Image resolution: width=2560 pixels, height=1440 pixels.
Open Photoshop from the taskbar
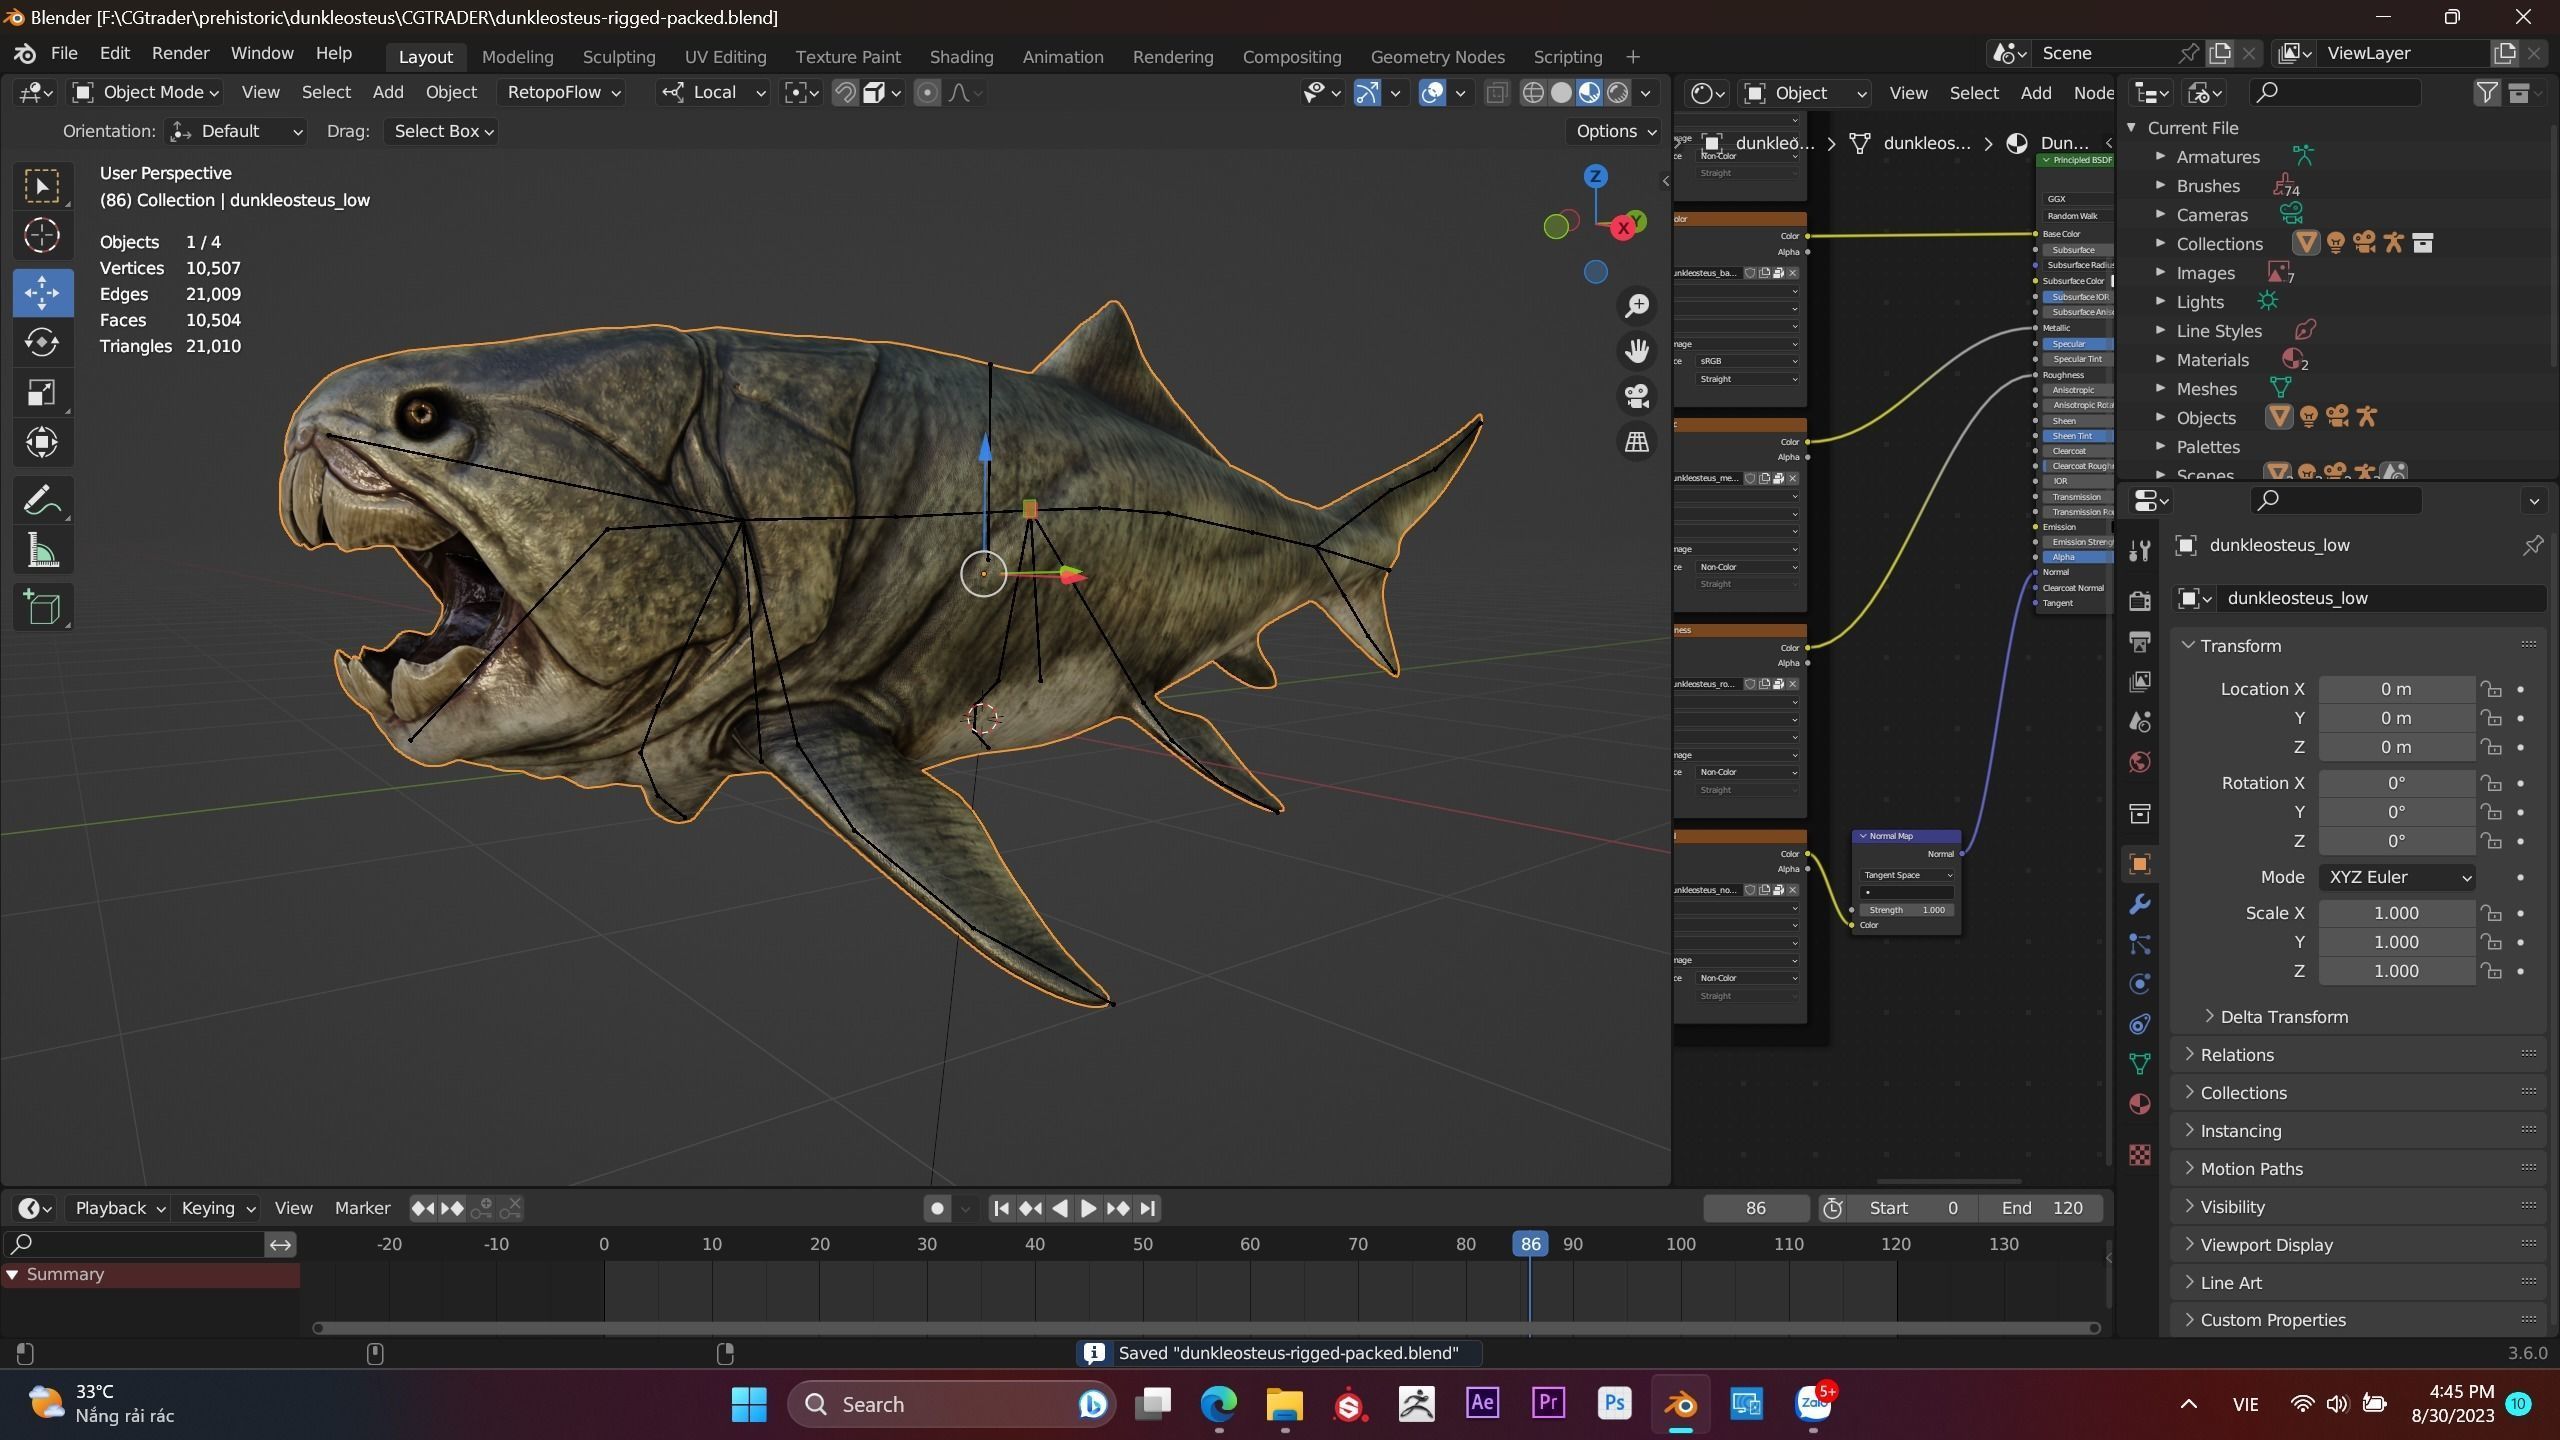coord(1614,1404)
